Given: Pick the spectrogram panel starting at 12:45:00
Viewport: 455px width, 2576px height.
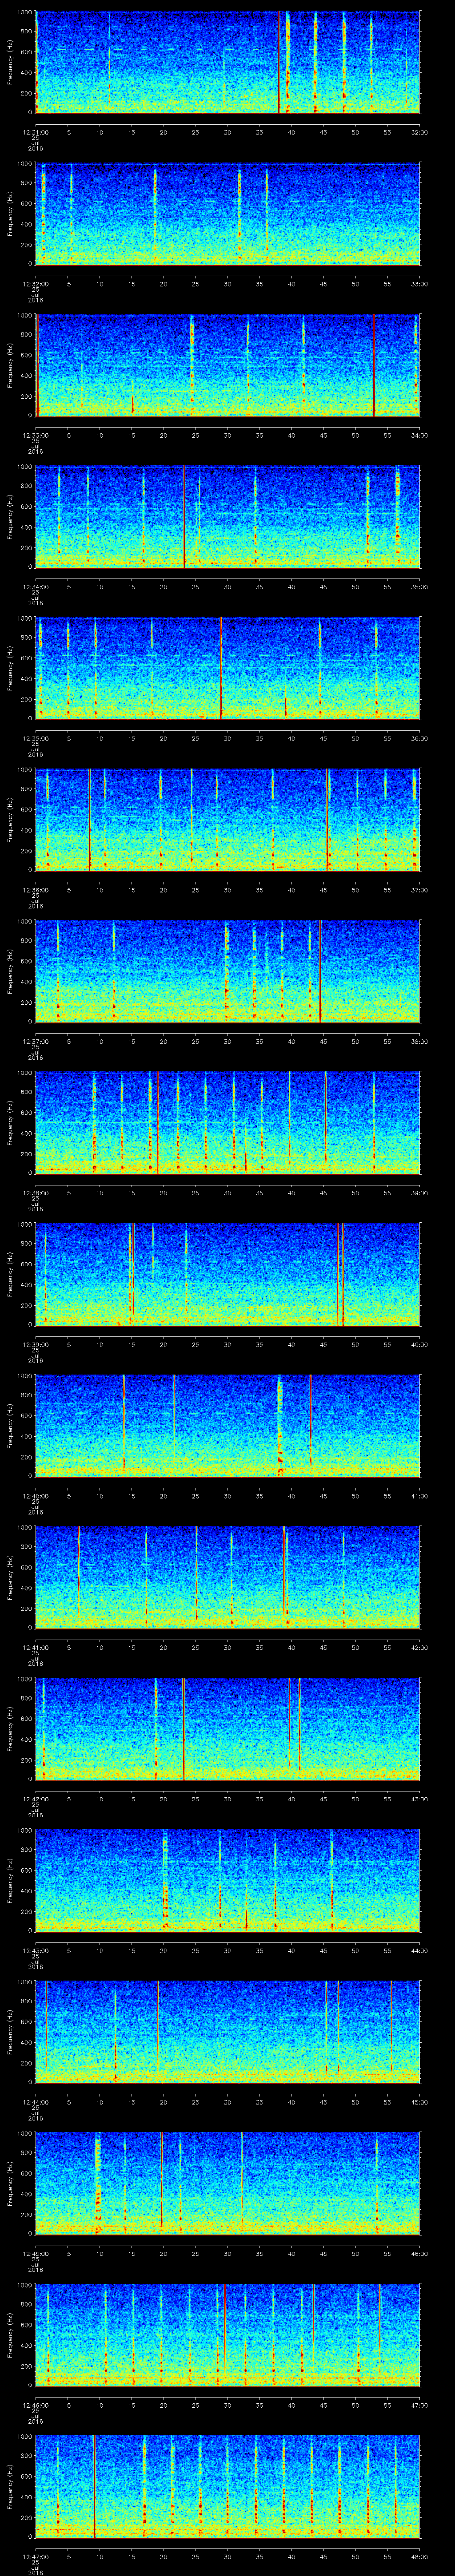Looking at the screenshot, I should (x=228, y=2183).
